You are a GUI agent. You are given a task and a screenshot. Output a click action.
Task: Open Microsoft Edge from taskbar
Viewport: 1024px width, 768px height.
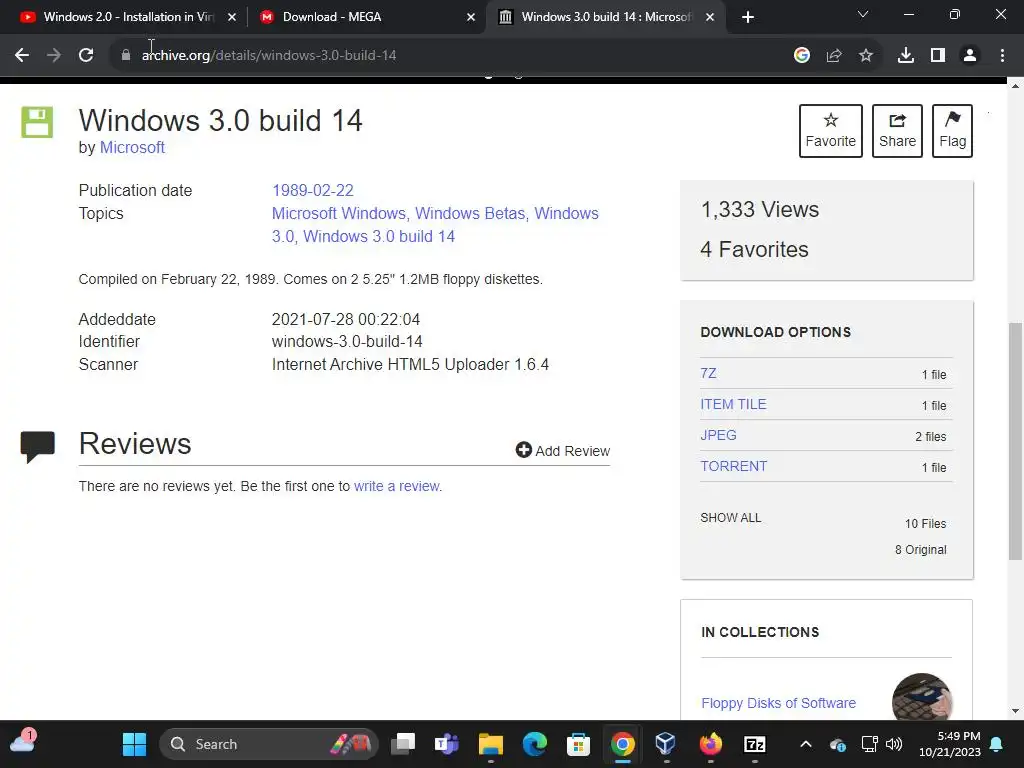click(534, 744)
